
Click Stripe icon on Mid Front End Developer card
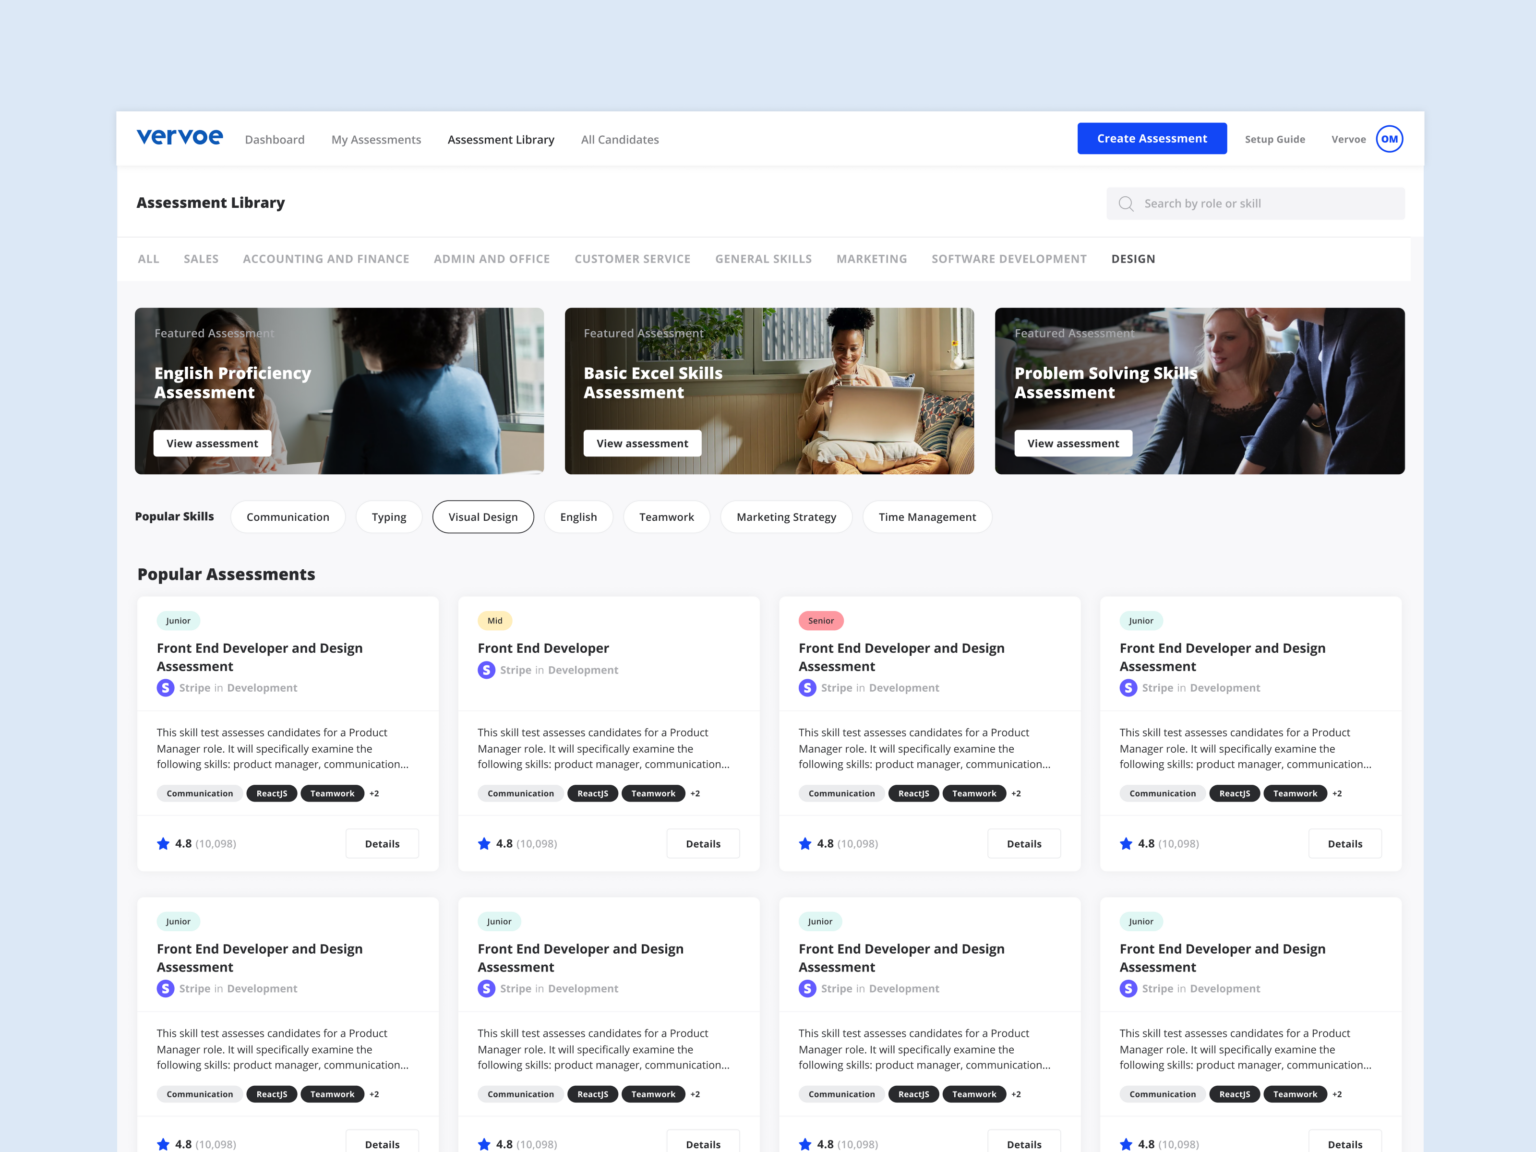[x=486, y=670]
